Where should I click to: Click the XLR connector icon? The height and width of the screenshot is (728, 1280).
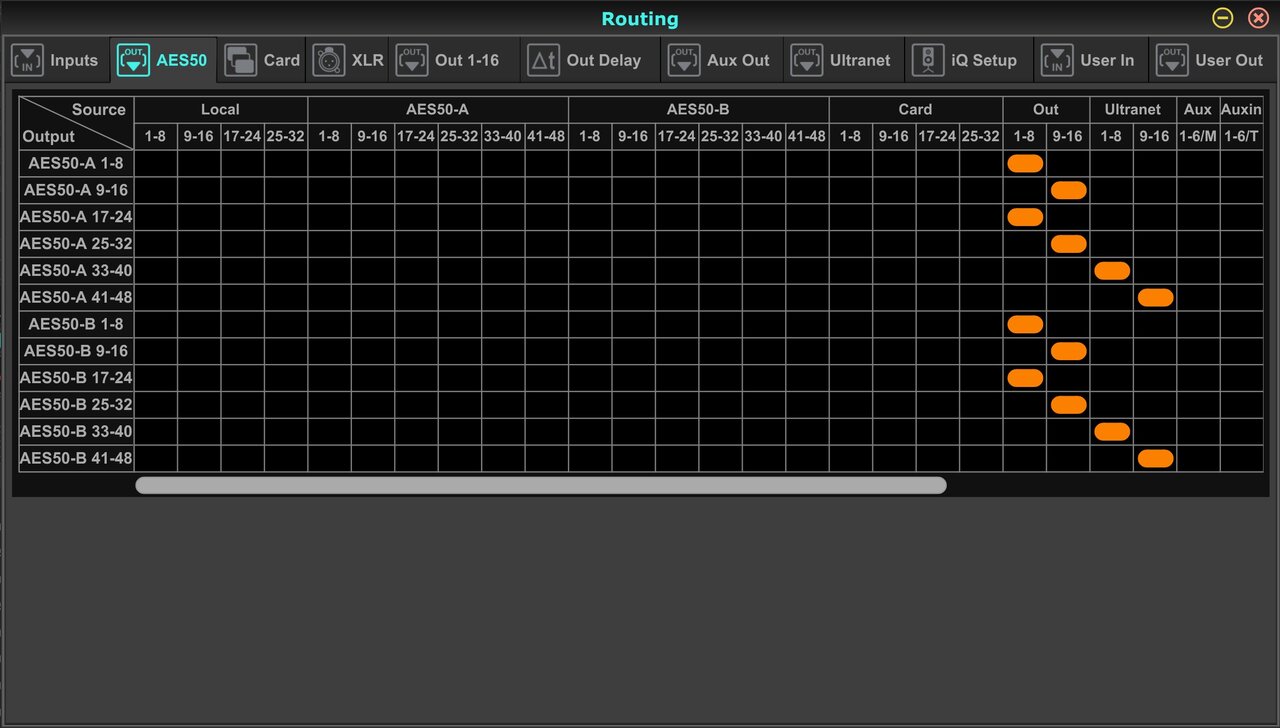pyautogui.click(x=328, y=60)
